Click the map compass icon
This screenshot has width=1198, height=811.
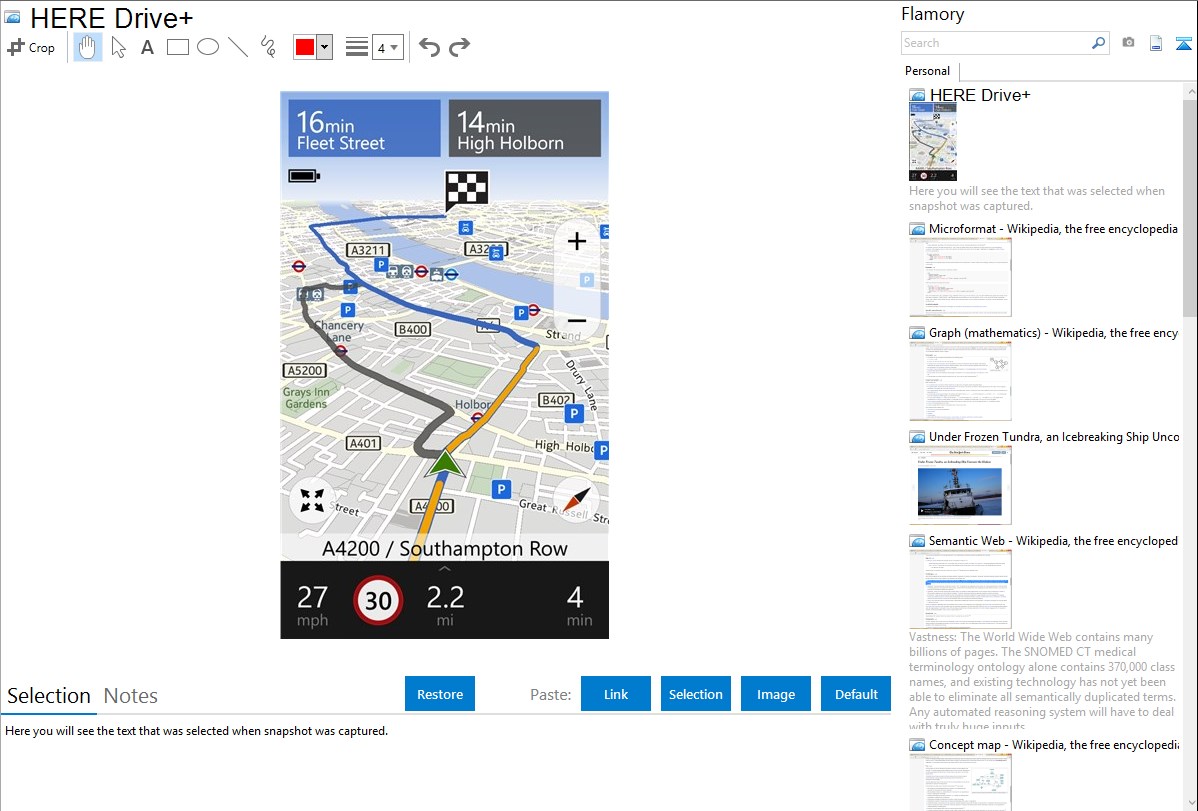point(576,499)
